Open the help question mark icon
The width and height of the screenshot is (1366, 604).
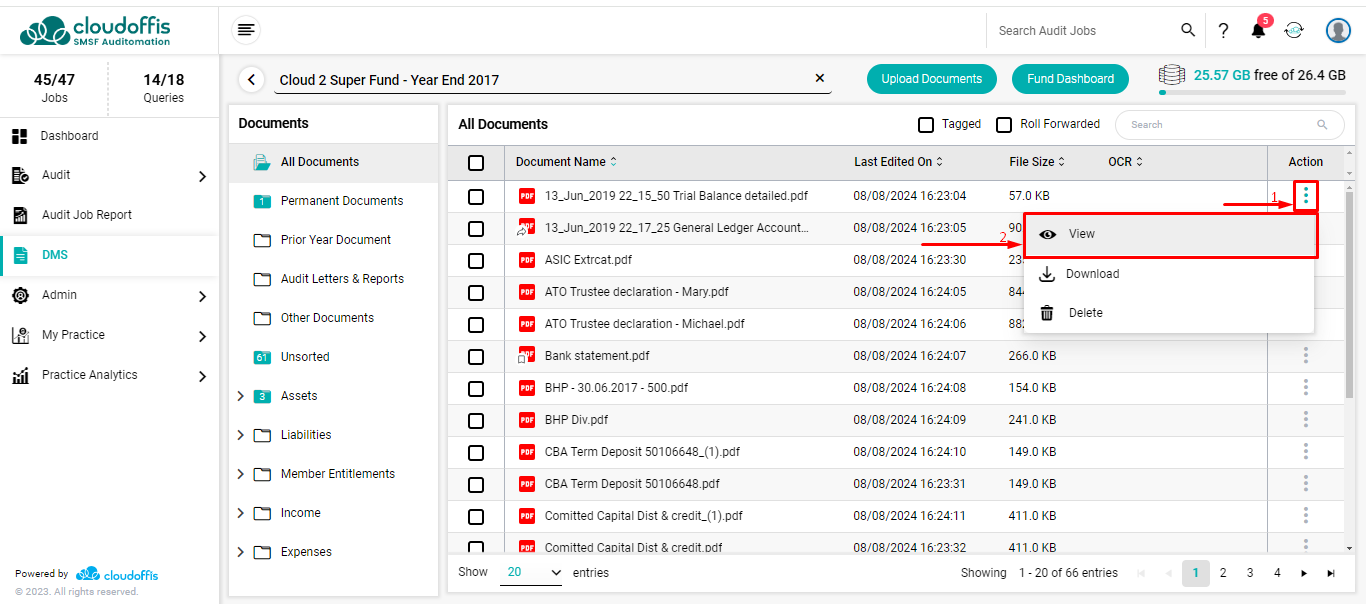point(1223,30)
